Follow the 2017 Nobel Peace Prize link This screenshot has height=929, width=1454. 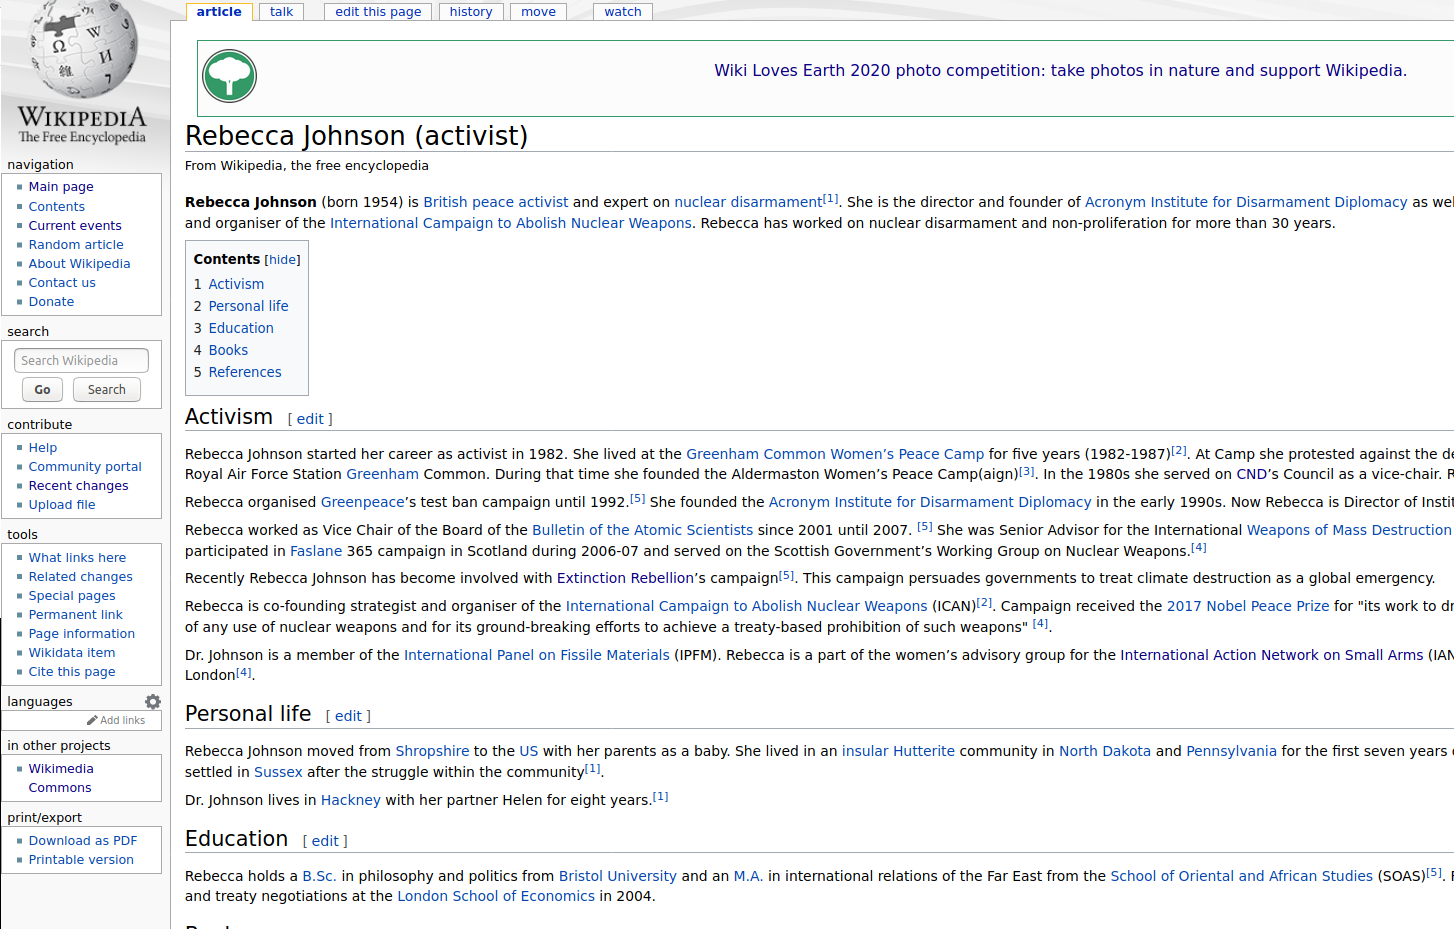click(x=1248, y=606)
